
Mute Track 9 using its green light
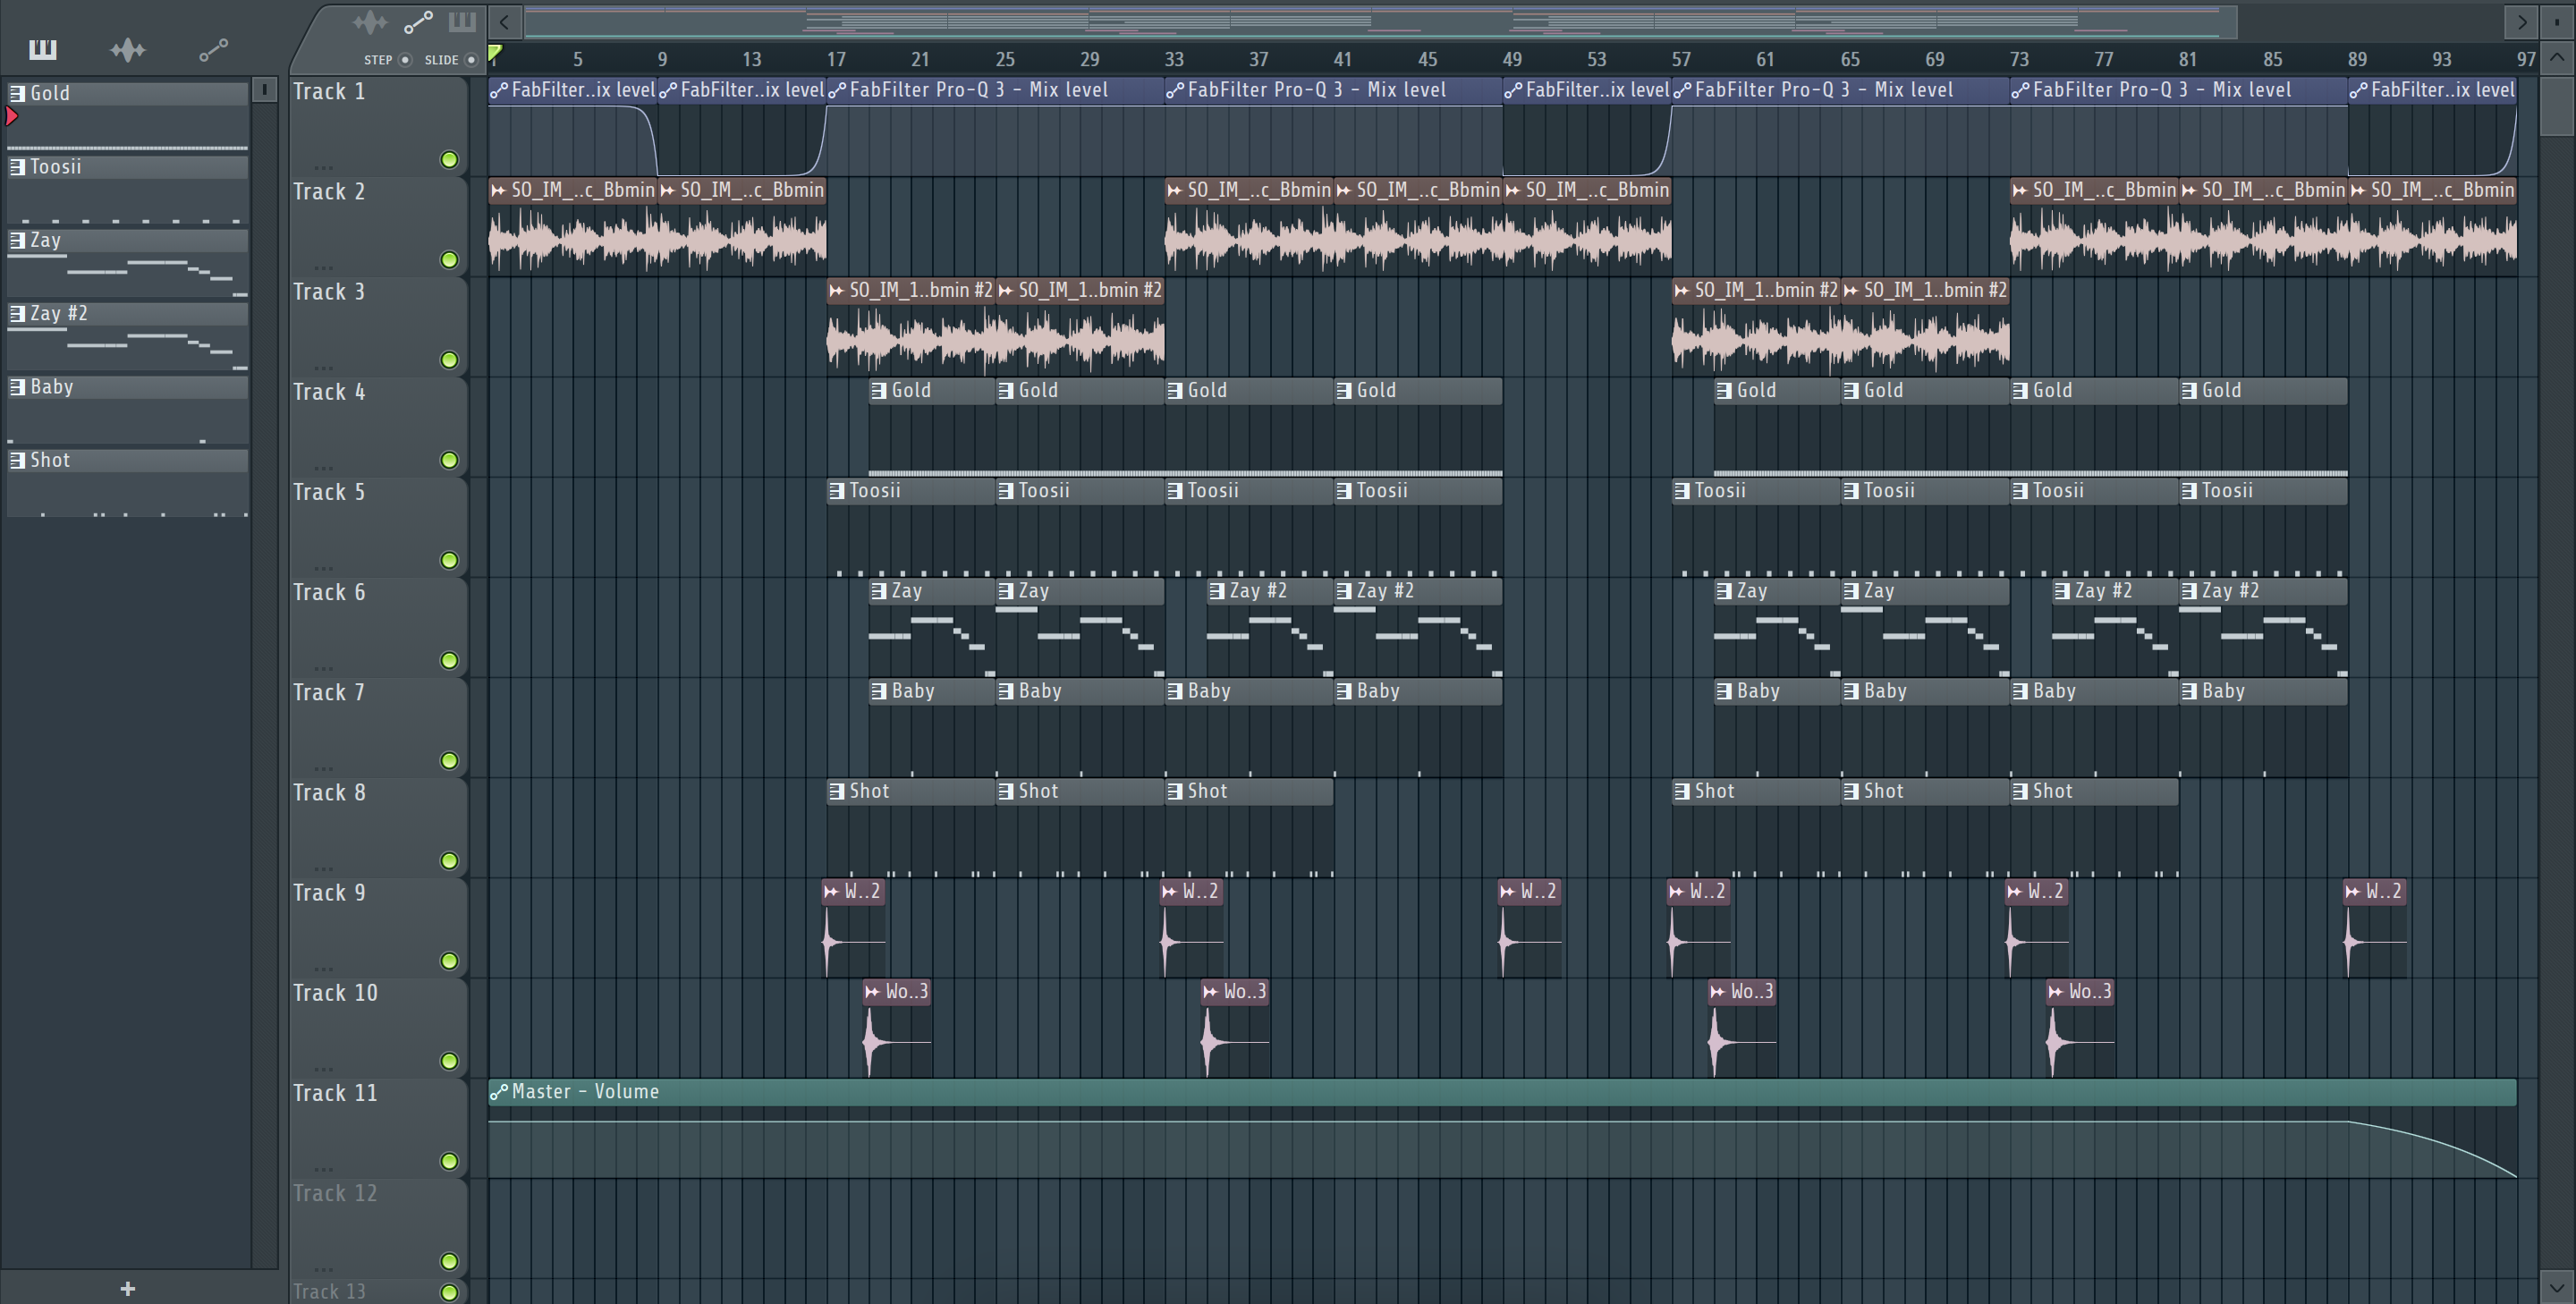click(x=449, y=961)
